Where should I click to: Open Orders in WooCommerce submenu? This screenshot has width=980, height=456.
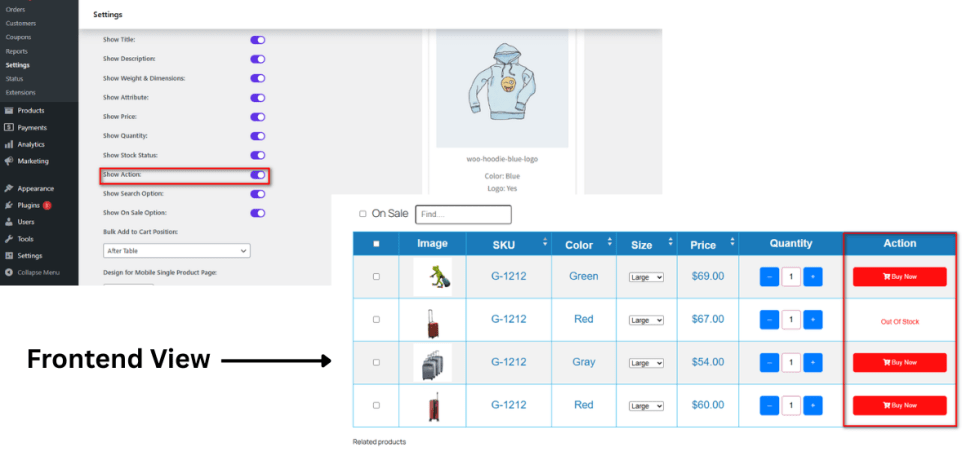click(16, 9)
